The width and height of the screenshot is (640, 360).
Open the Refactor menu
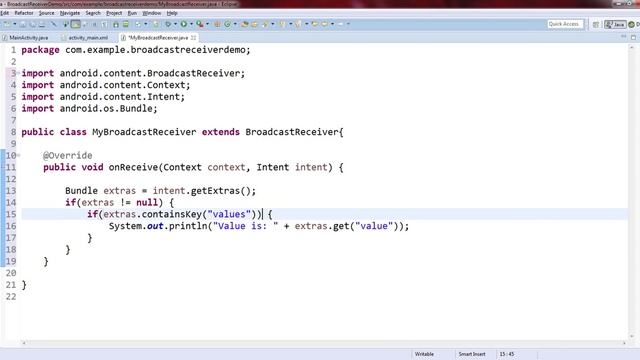[24, 13]
